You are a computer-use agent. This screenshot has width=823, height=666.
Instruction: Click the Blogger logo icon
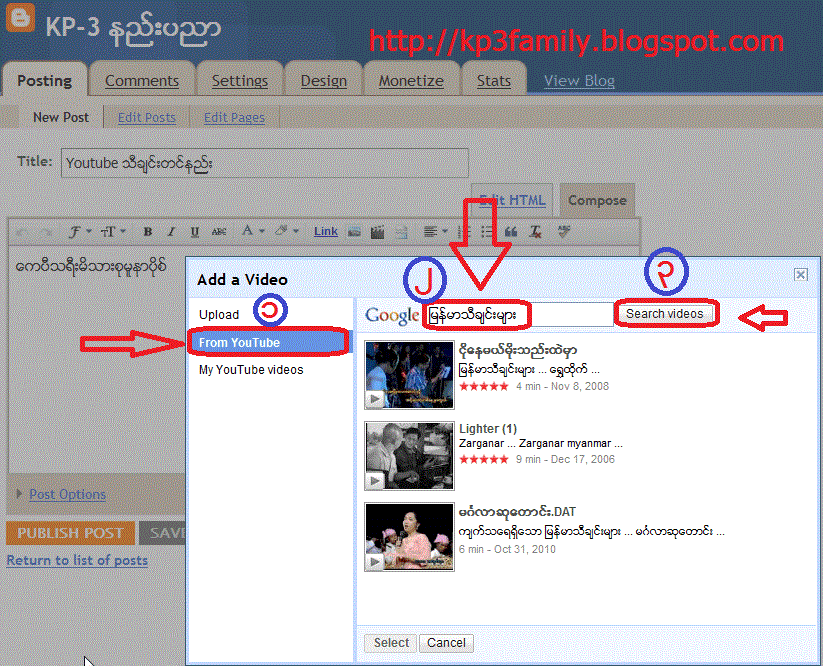(20, 18)
